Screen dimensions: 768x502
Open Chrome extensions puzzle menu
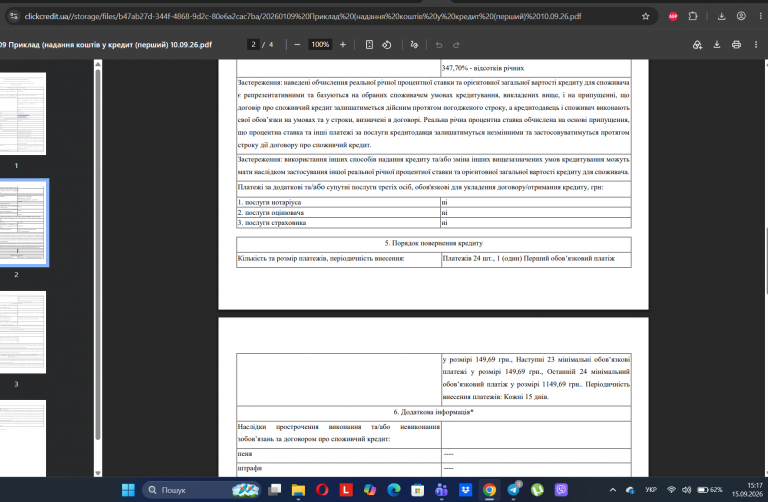[x=693, y=16]
